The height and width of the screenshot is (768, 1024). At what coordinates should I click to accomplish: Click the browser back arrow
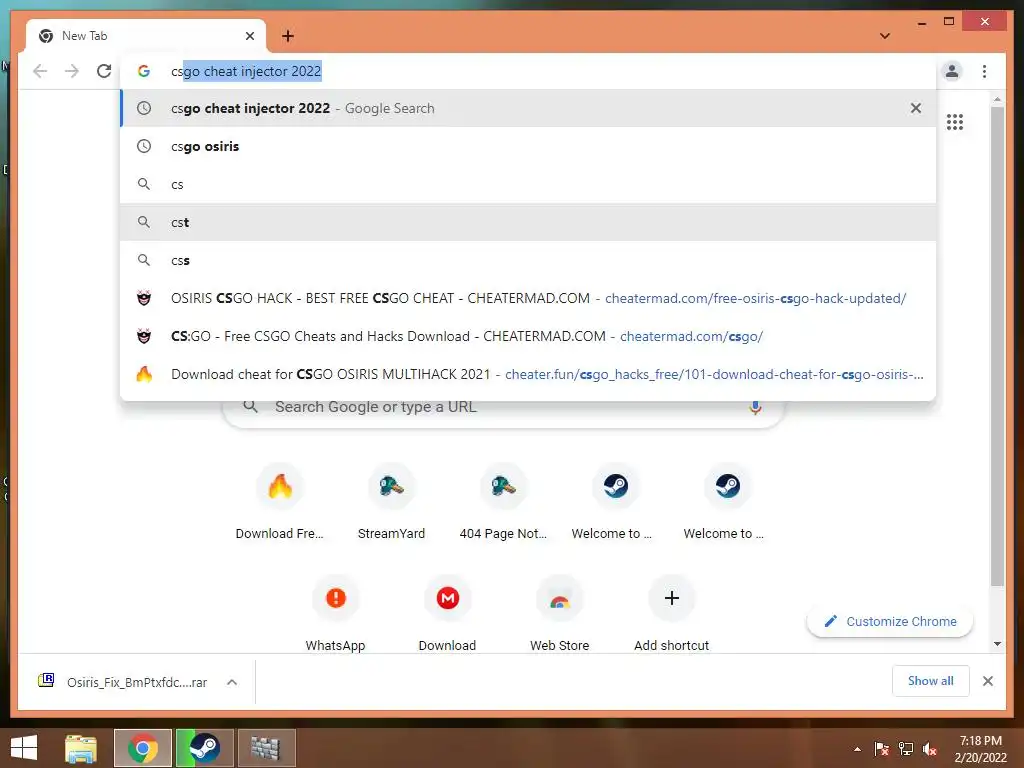point(40,71)
